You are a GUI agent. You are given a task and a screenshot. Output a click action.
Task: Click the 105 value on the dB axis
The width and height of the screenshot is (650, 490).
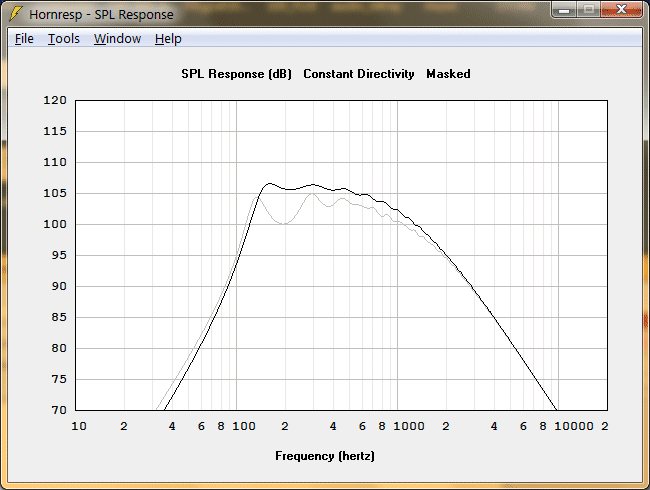point(55,193)
